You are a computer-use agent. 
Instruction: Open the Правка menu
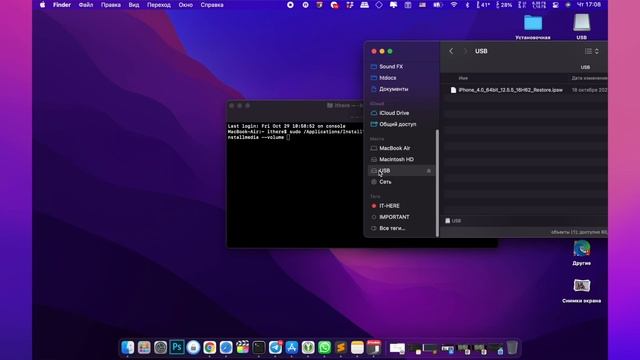[111, 5]
